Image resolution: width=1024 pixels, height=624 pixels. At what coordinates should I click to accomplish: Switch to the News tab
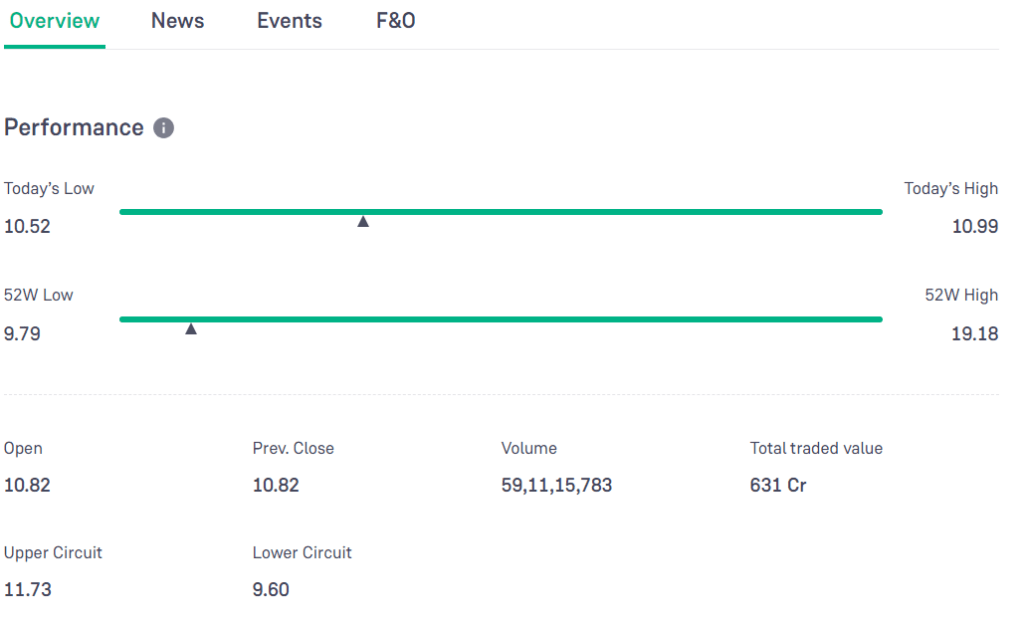177,21
